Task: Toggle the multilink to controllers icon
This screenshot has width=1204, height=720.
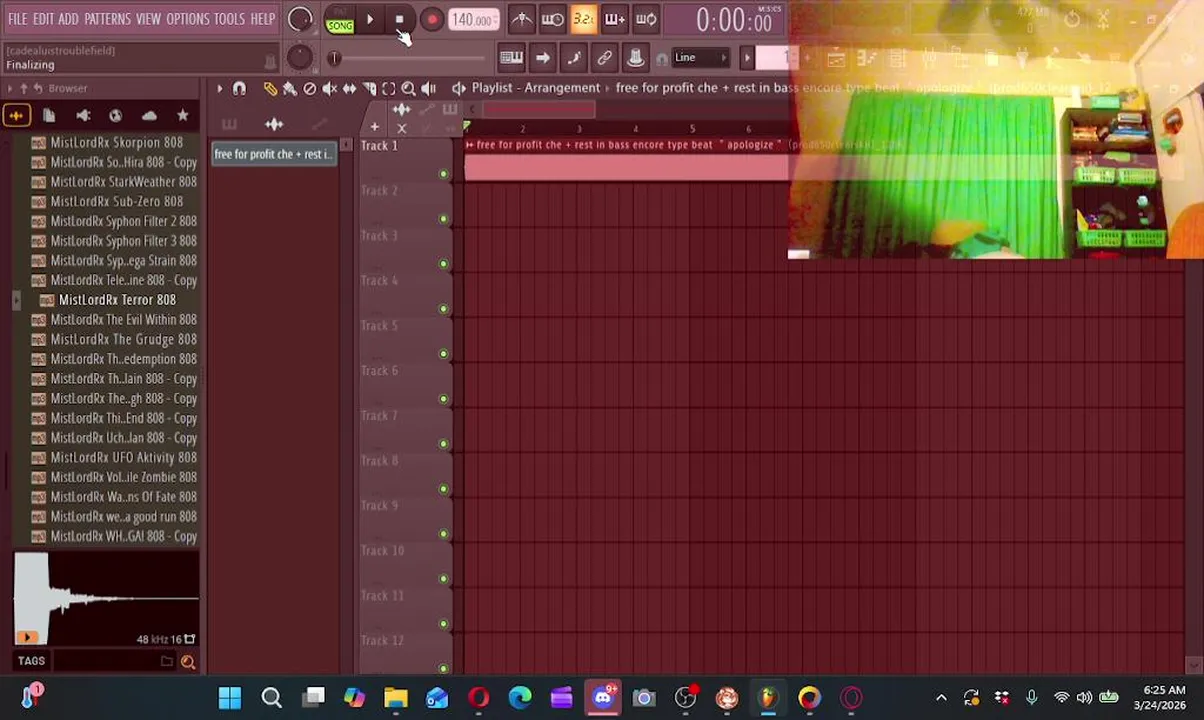Action: [x=635, y=57]
